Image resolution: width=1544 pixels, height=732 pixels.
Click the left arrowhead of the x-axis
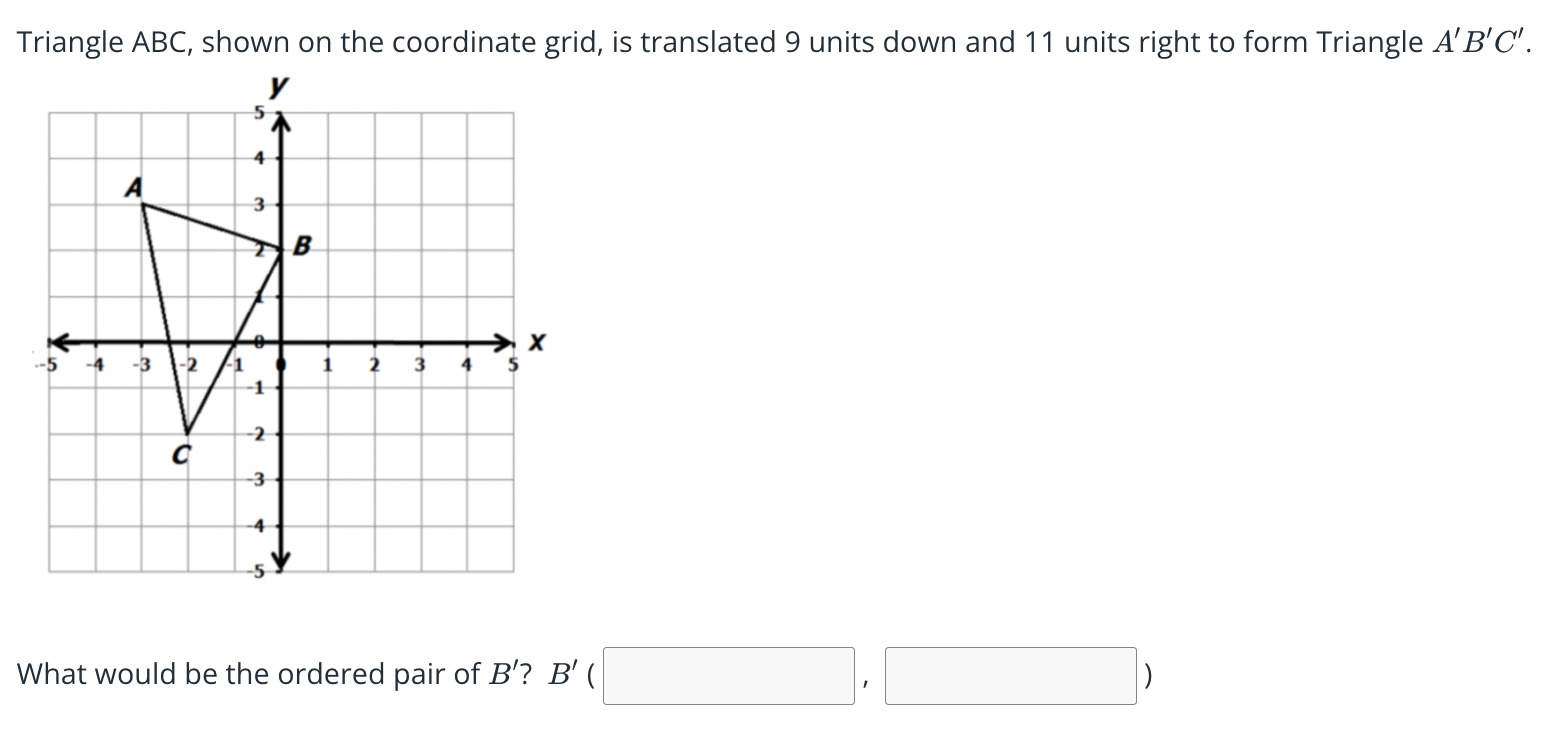(60, 342)
